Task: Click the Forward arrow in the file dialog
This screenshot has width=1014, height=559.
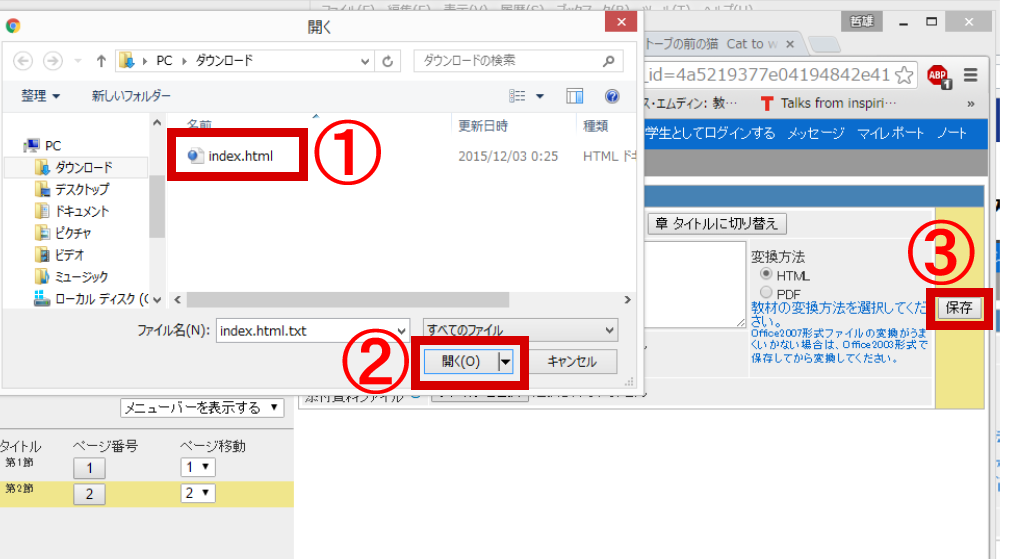Action: [x=52, y=61]
